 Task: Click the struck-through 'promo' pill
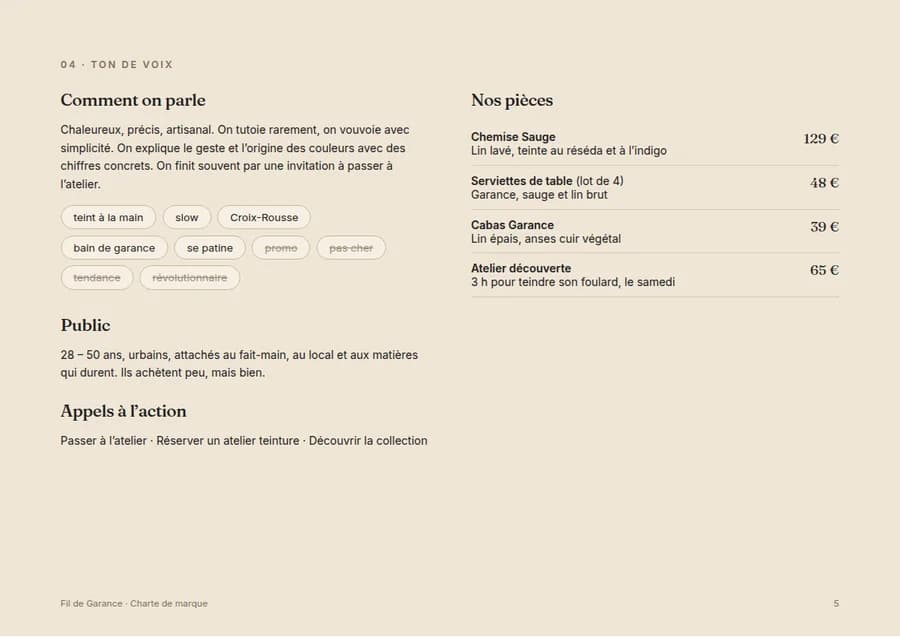pos(281,248)
